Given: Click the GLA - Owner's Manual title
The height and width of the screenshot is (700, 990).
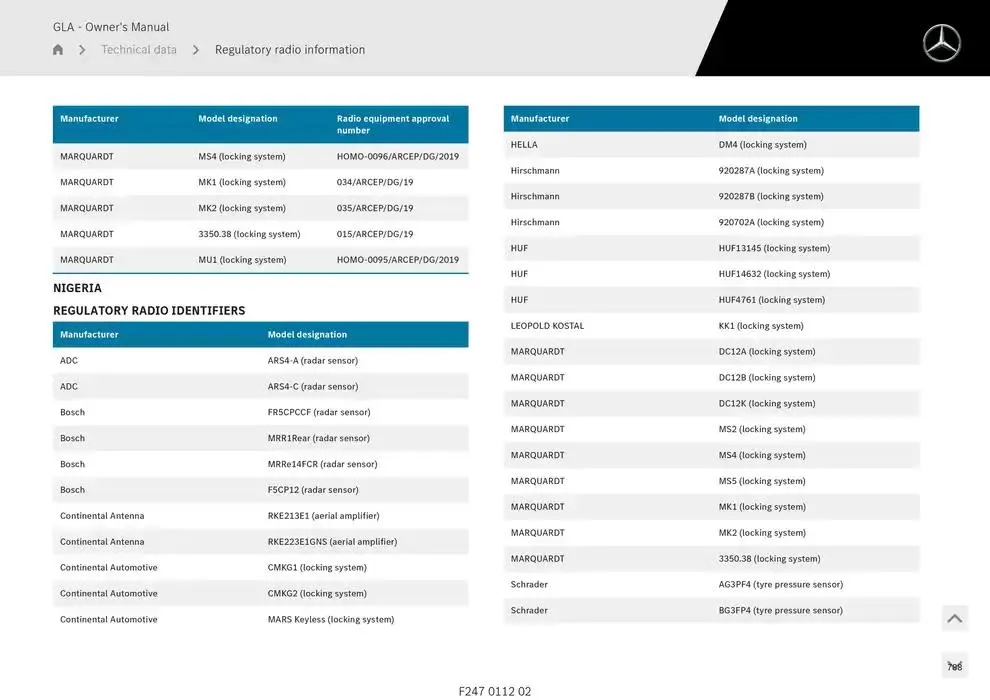Looking at the screenshot, I should pyautogui.click(x=111, y=27).
